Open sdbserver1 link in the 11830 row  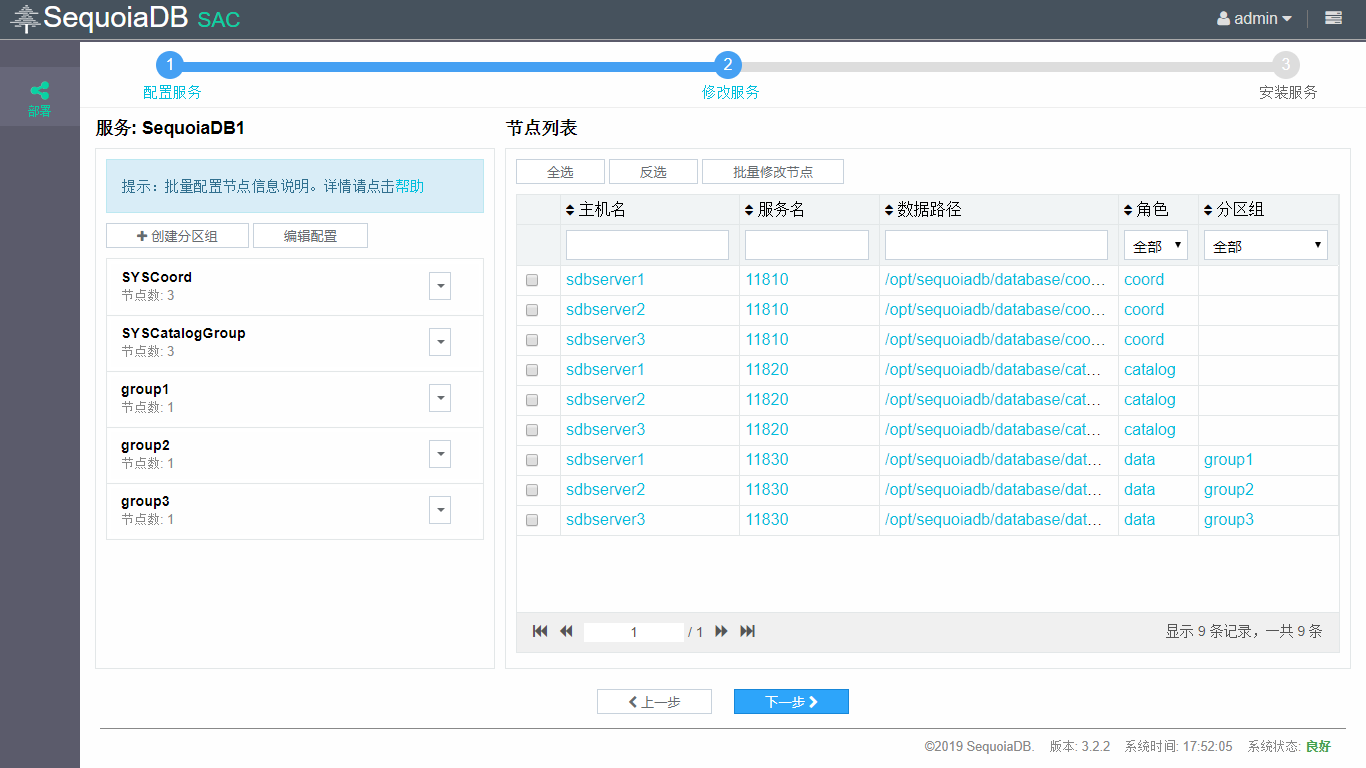tap(605, 460)
